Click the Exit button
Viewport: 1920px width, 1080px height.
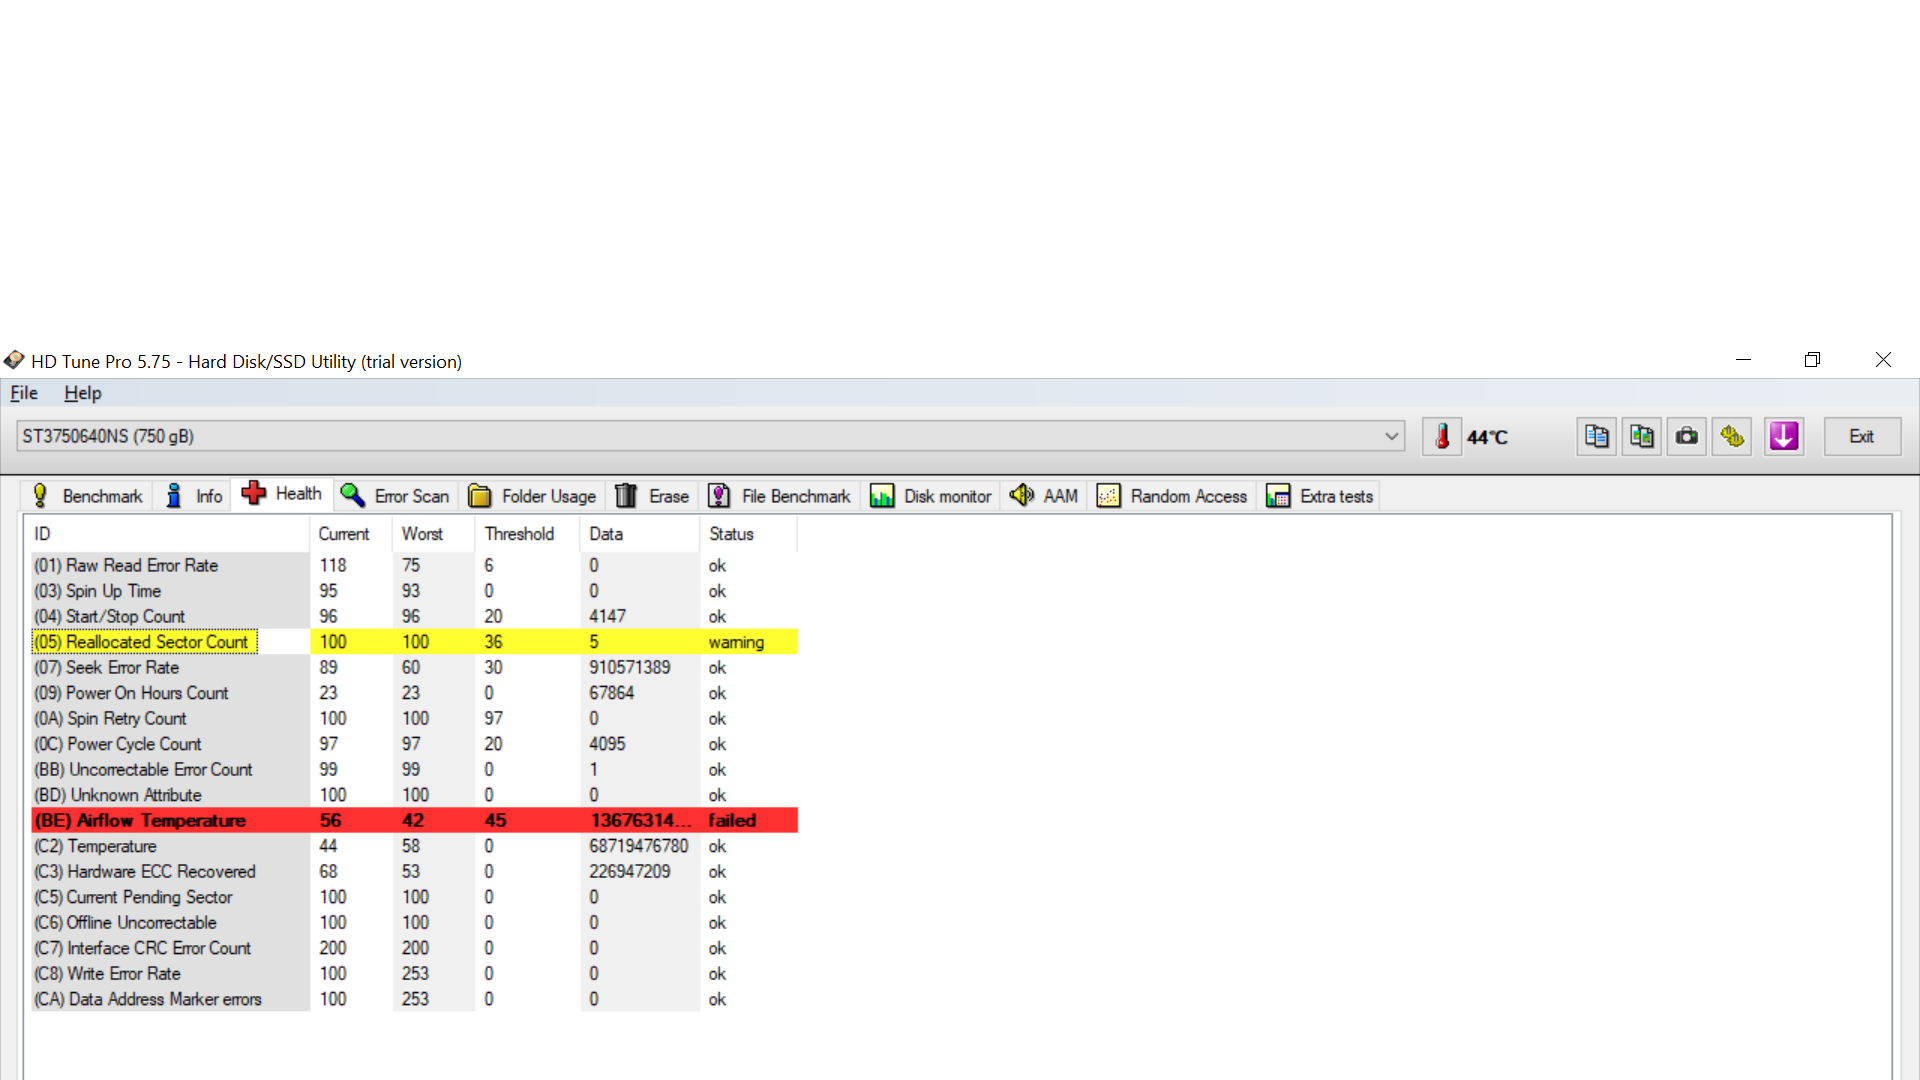click(1862, 437)
